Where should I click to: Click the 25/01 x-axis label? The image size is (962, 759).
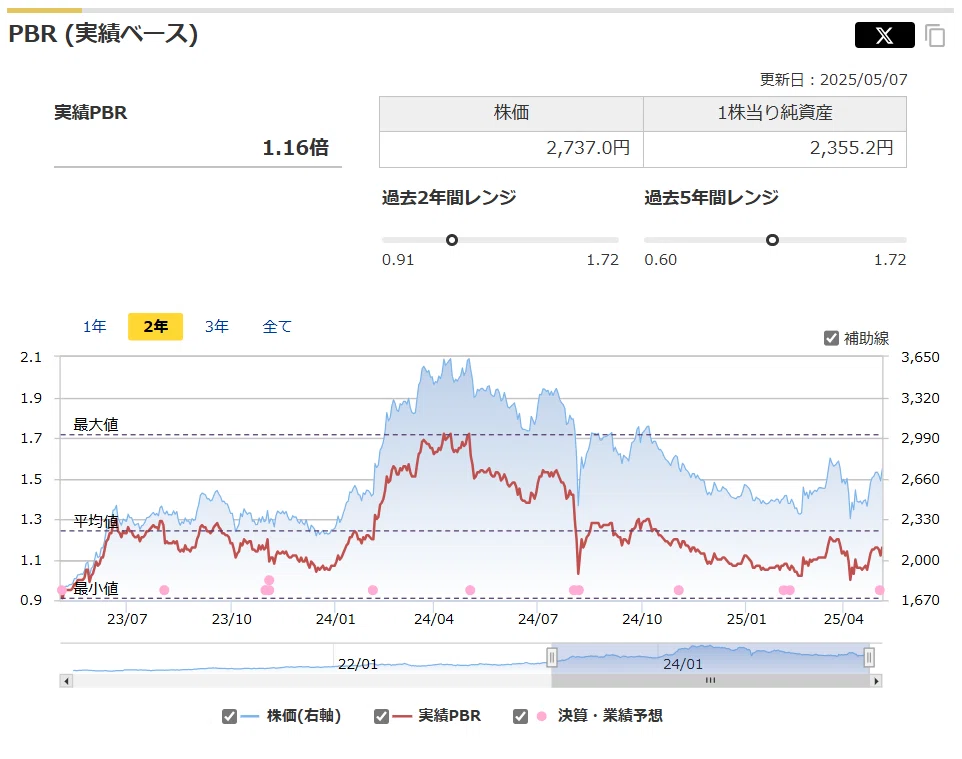coord(746,619)
